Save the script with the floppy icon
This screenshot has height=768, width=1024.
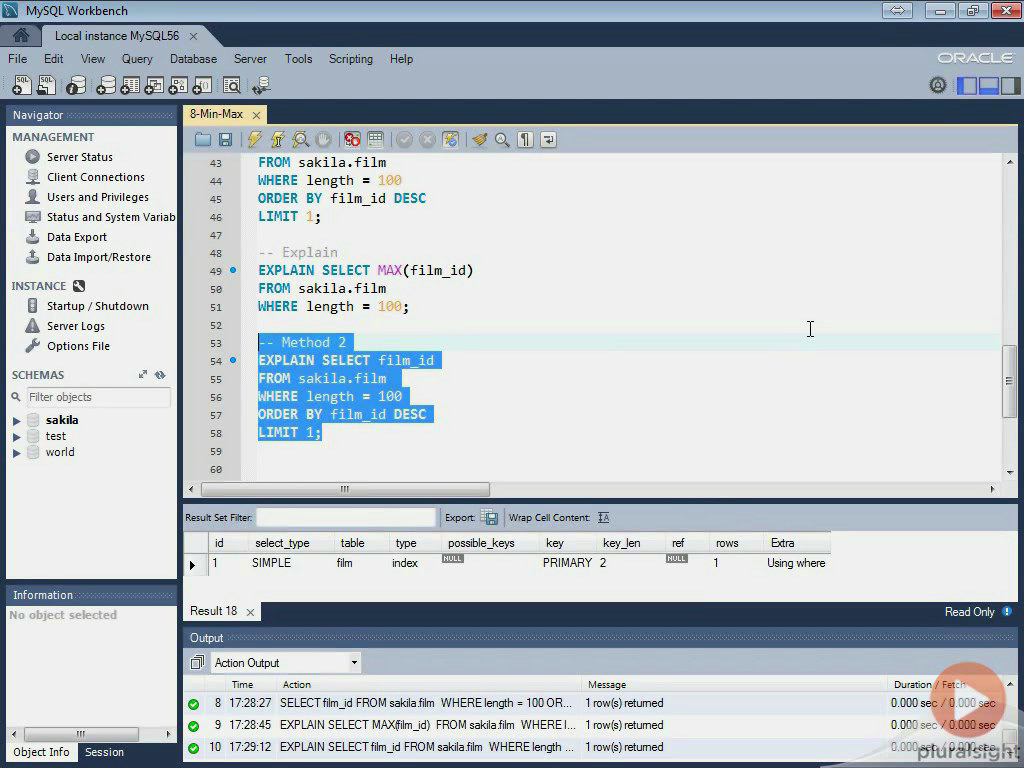click(225, 139)
